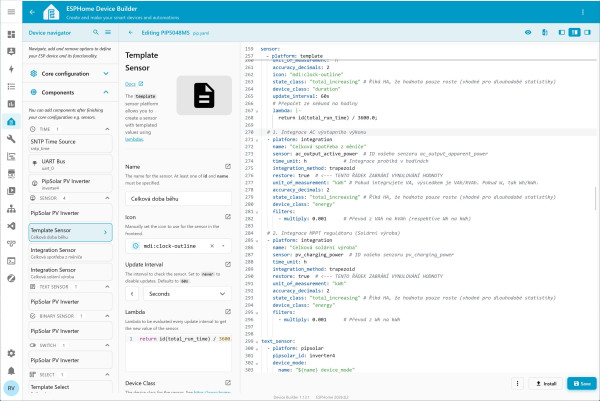Viewport: 600px width, 401px height.
Task: Click the Install button
Action: (x=546, y=383)
